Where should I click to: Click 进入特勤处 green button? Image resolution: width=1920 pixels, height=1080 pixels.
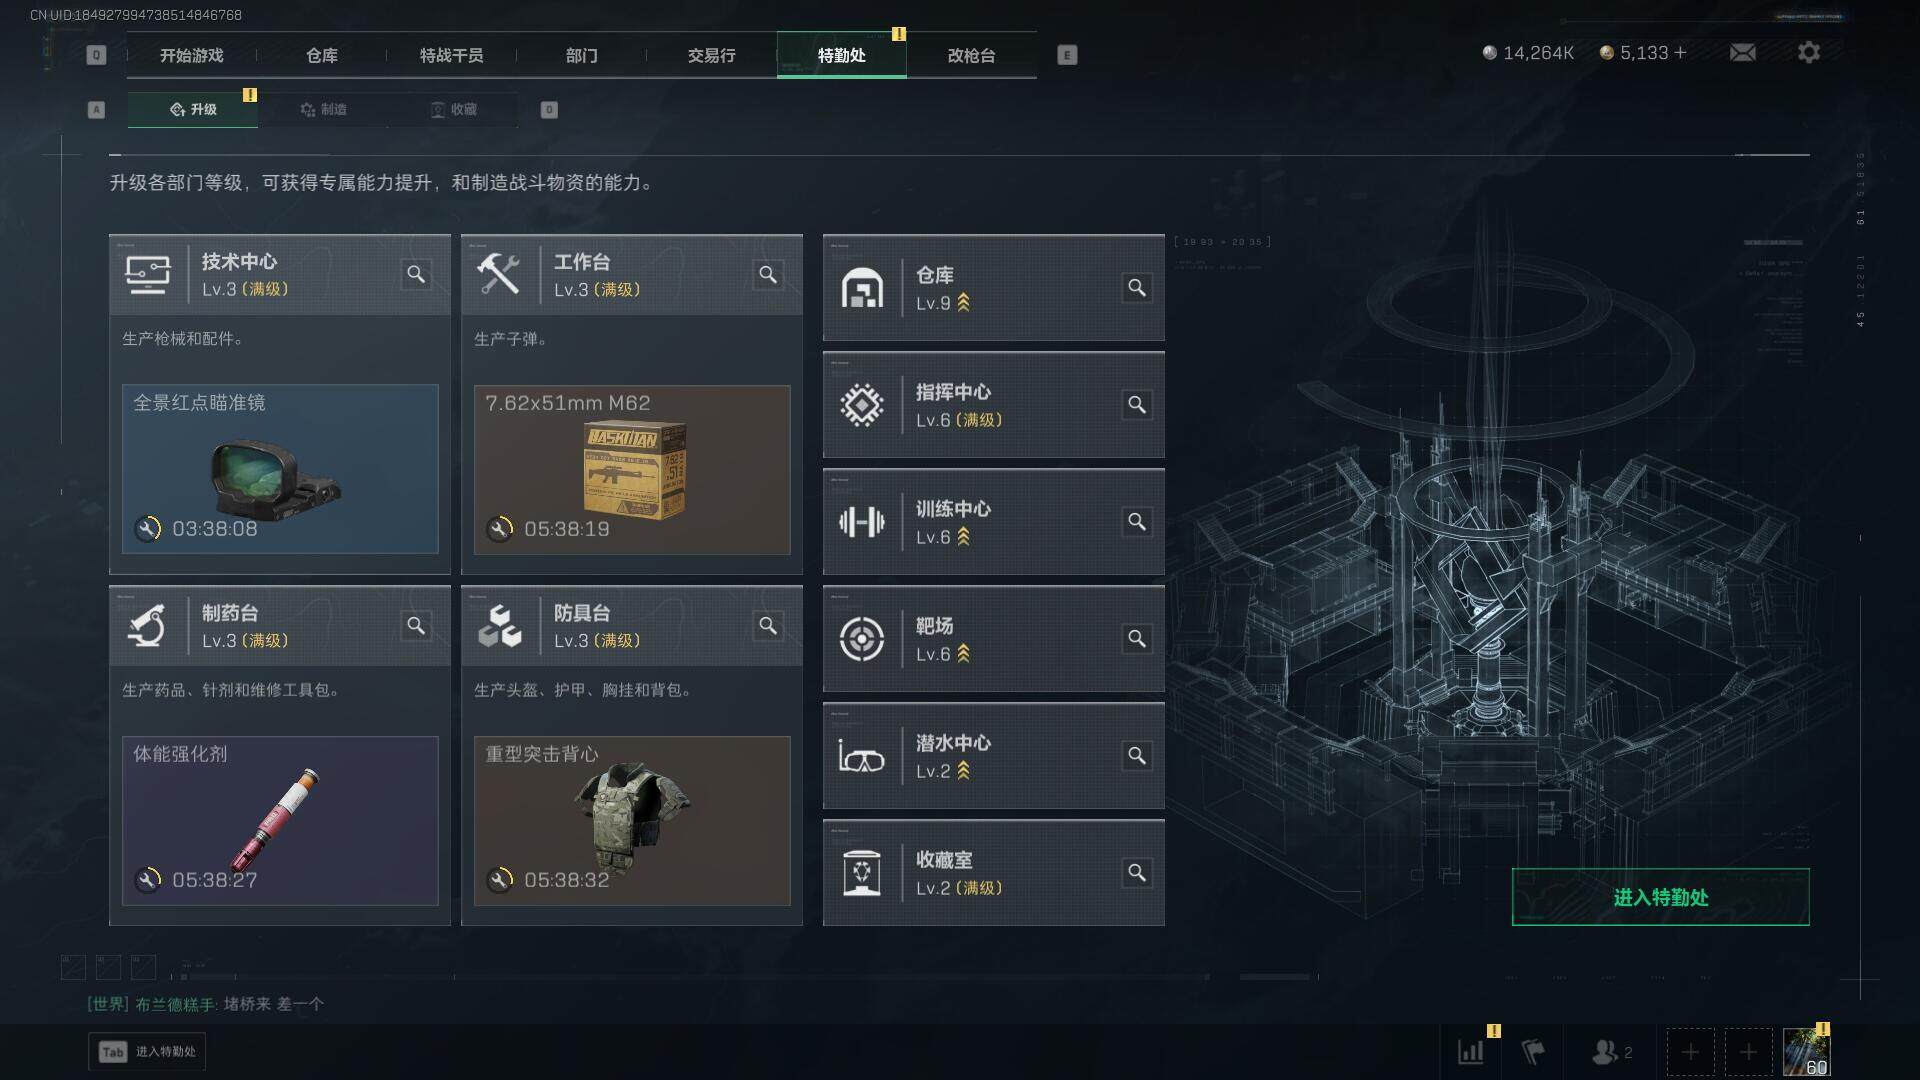(1660, 897)
